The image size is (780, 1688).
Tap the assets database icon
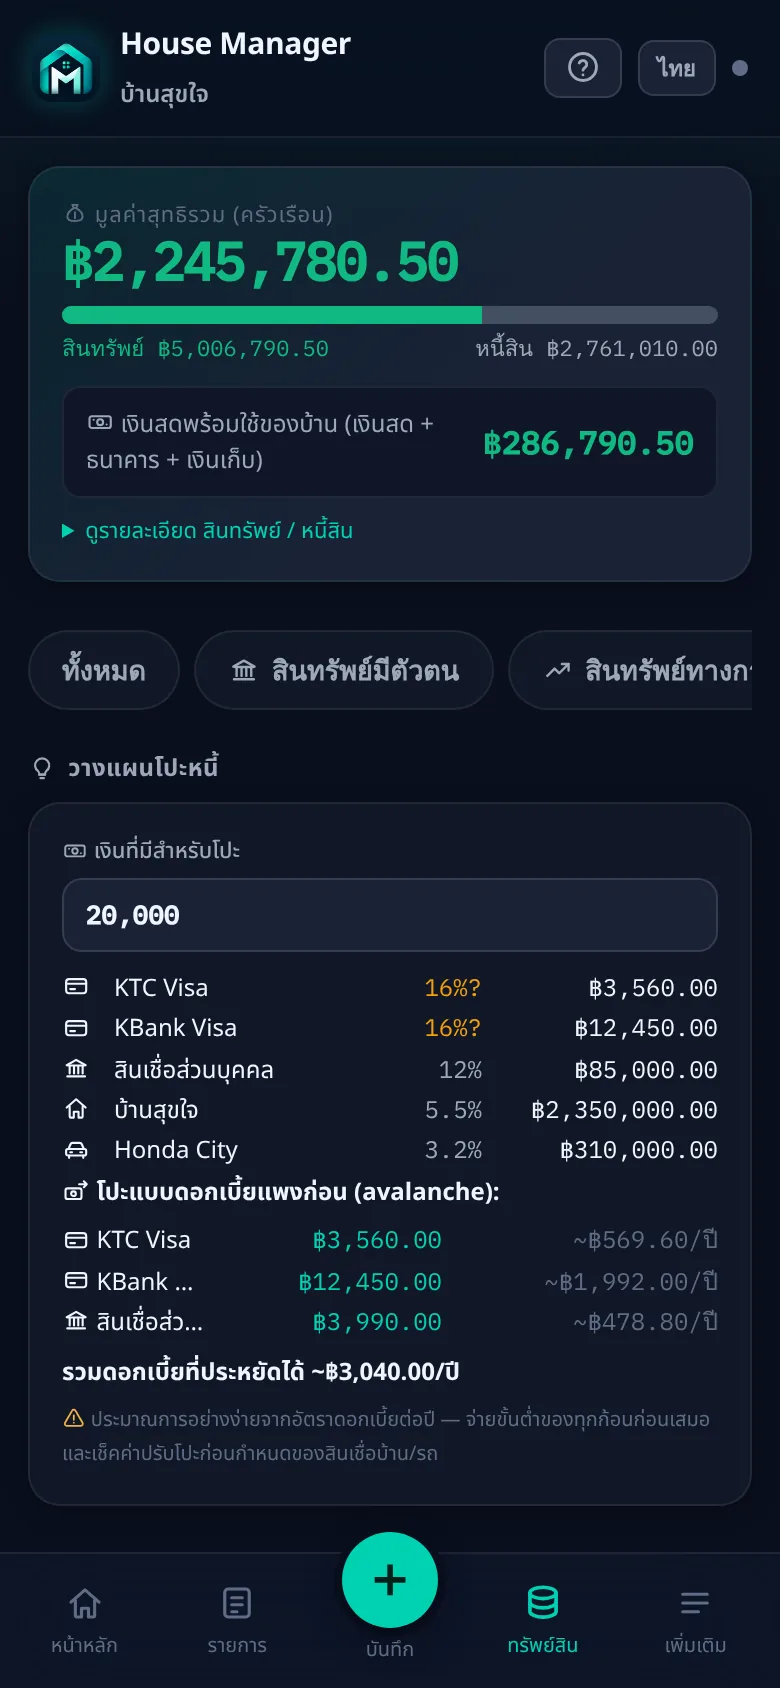(x=543, y=1602)
